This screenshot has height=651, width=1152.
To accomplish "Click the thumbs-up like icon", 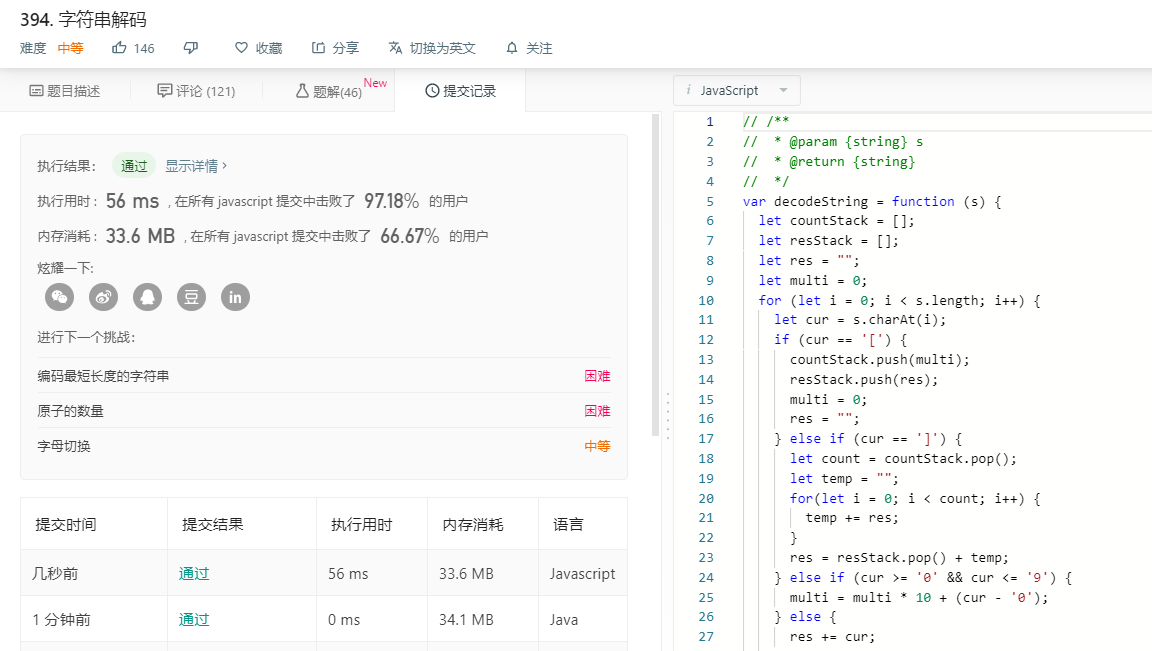I will pos(119,48).
